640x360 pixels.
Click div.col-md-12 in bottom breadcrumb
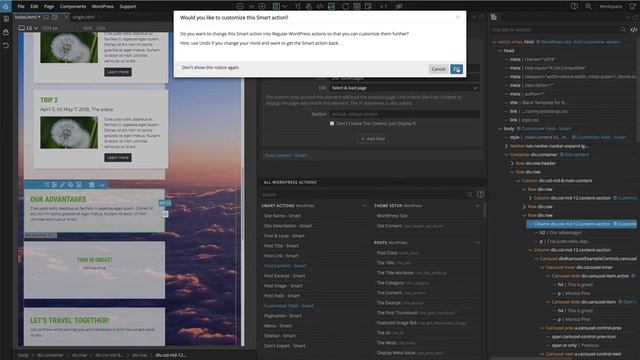(171, 355)
